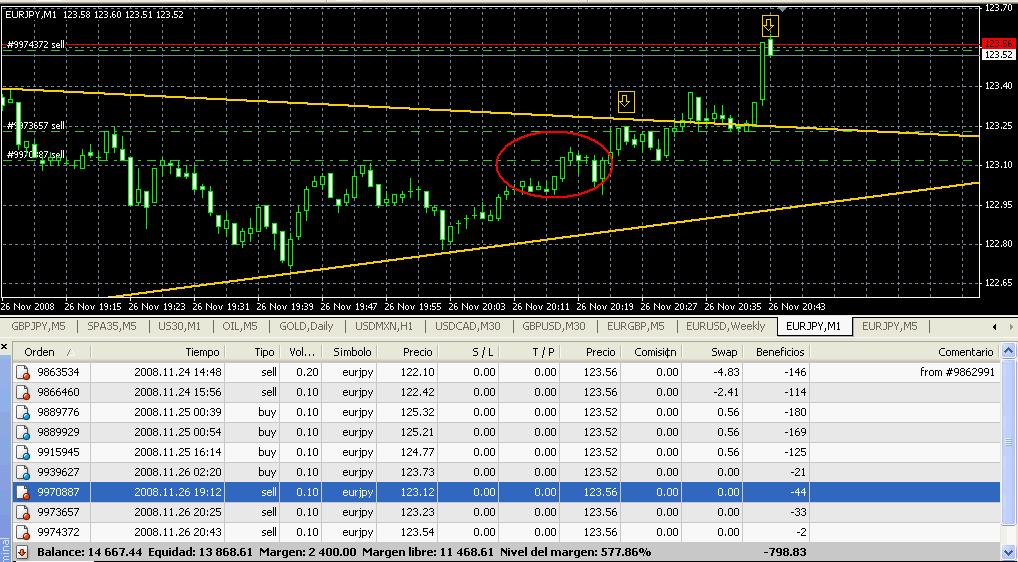Screen dimensions: 1018x562
Task: Open the GOLD,Daily chart tab
Action: pyautogui.click(x=306, y=326)
